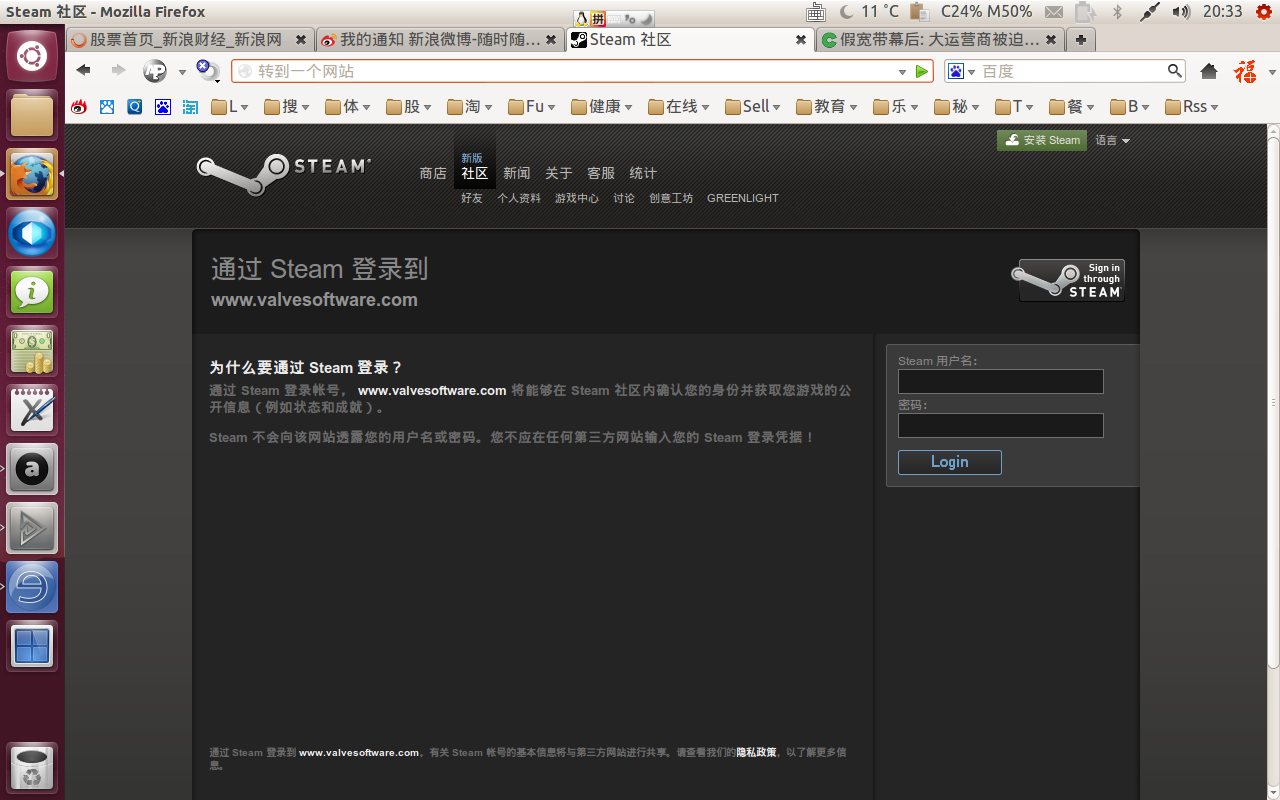Open the 社区 community menu item

coord(475,173)
